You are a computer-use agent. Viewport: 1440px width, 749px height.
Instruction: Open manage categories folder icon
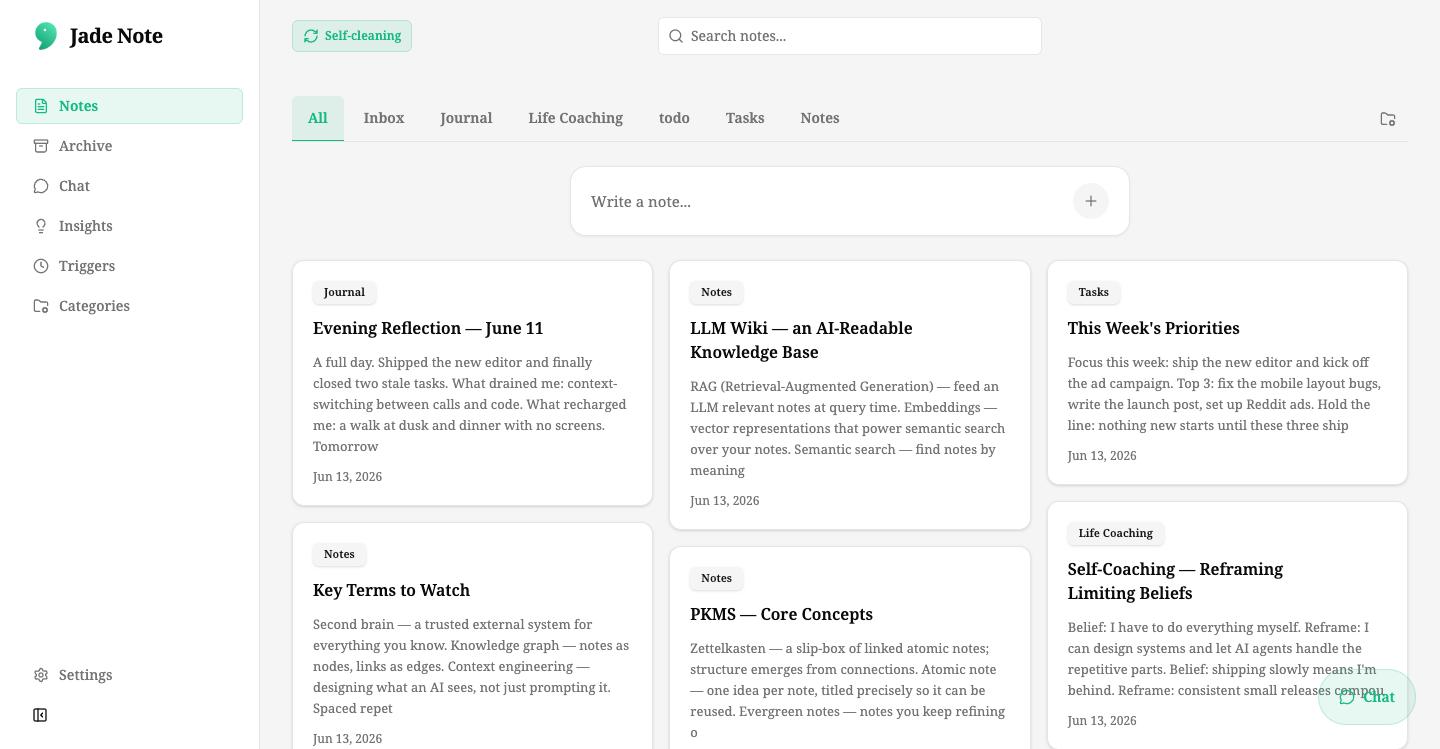[1388, 119]
